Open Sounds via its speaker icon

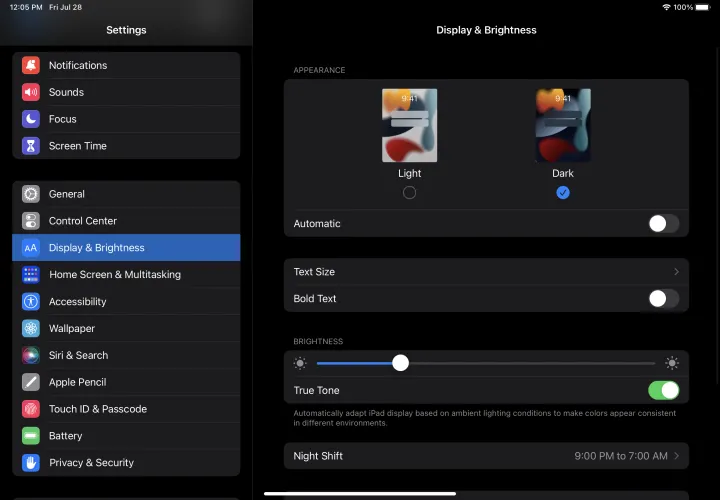(31, 92)
